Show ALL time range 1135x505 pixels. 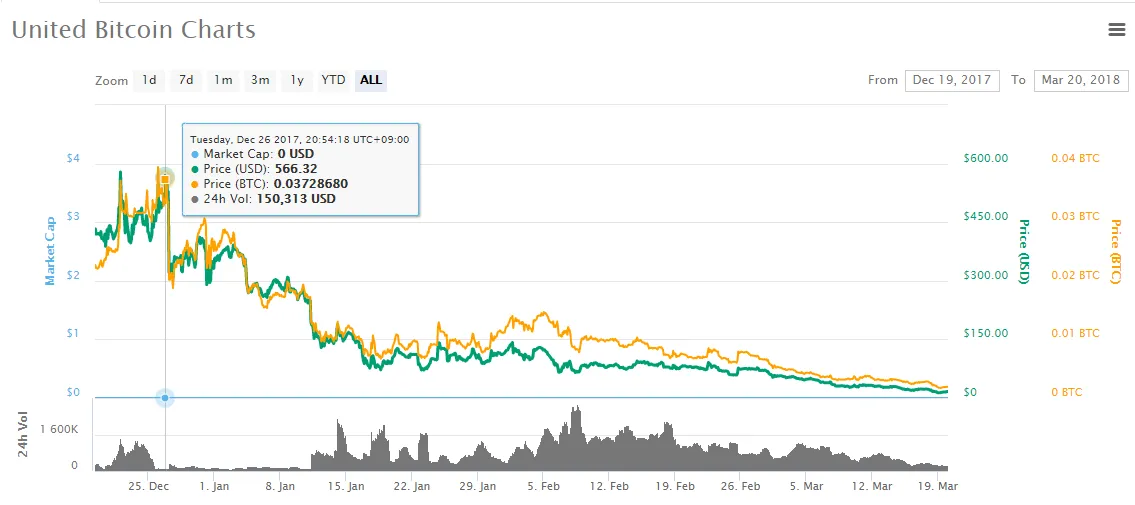tap(371, 80)
